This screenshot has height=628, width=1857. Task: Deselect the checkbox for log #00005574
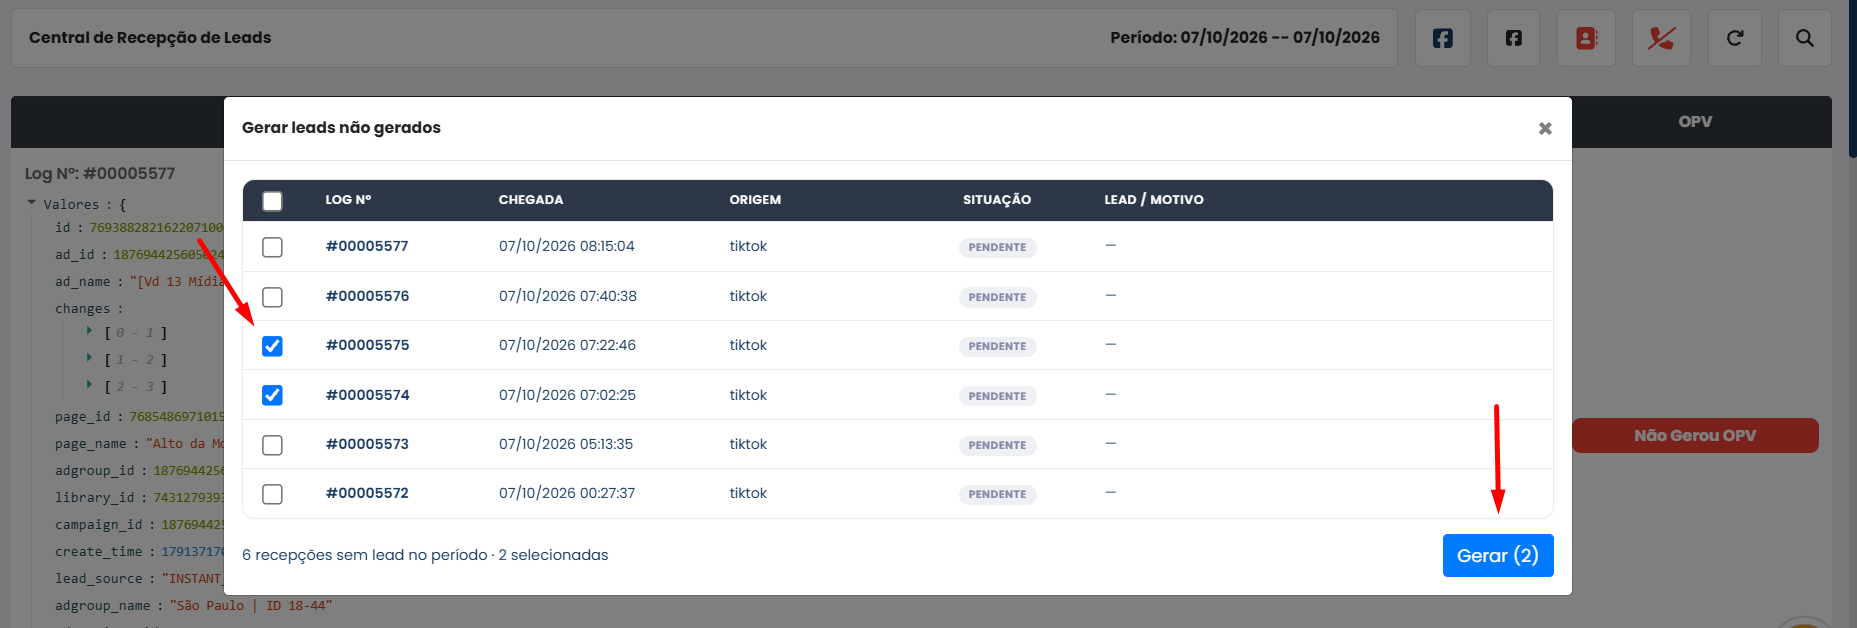point(272,395)
